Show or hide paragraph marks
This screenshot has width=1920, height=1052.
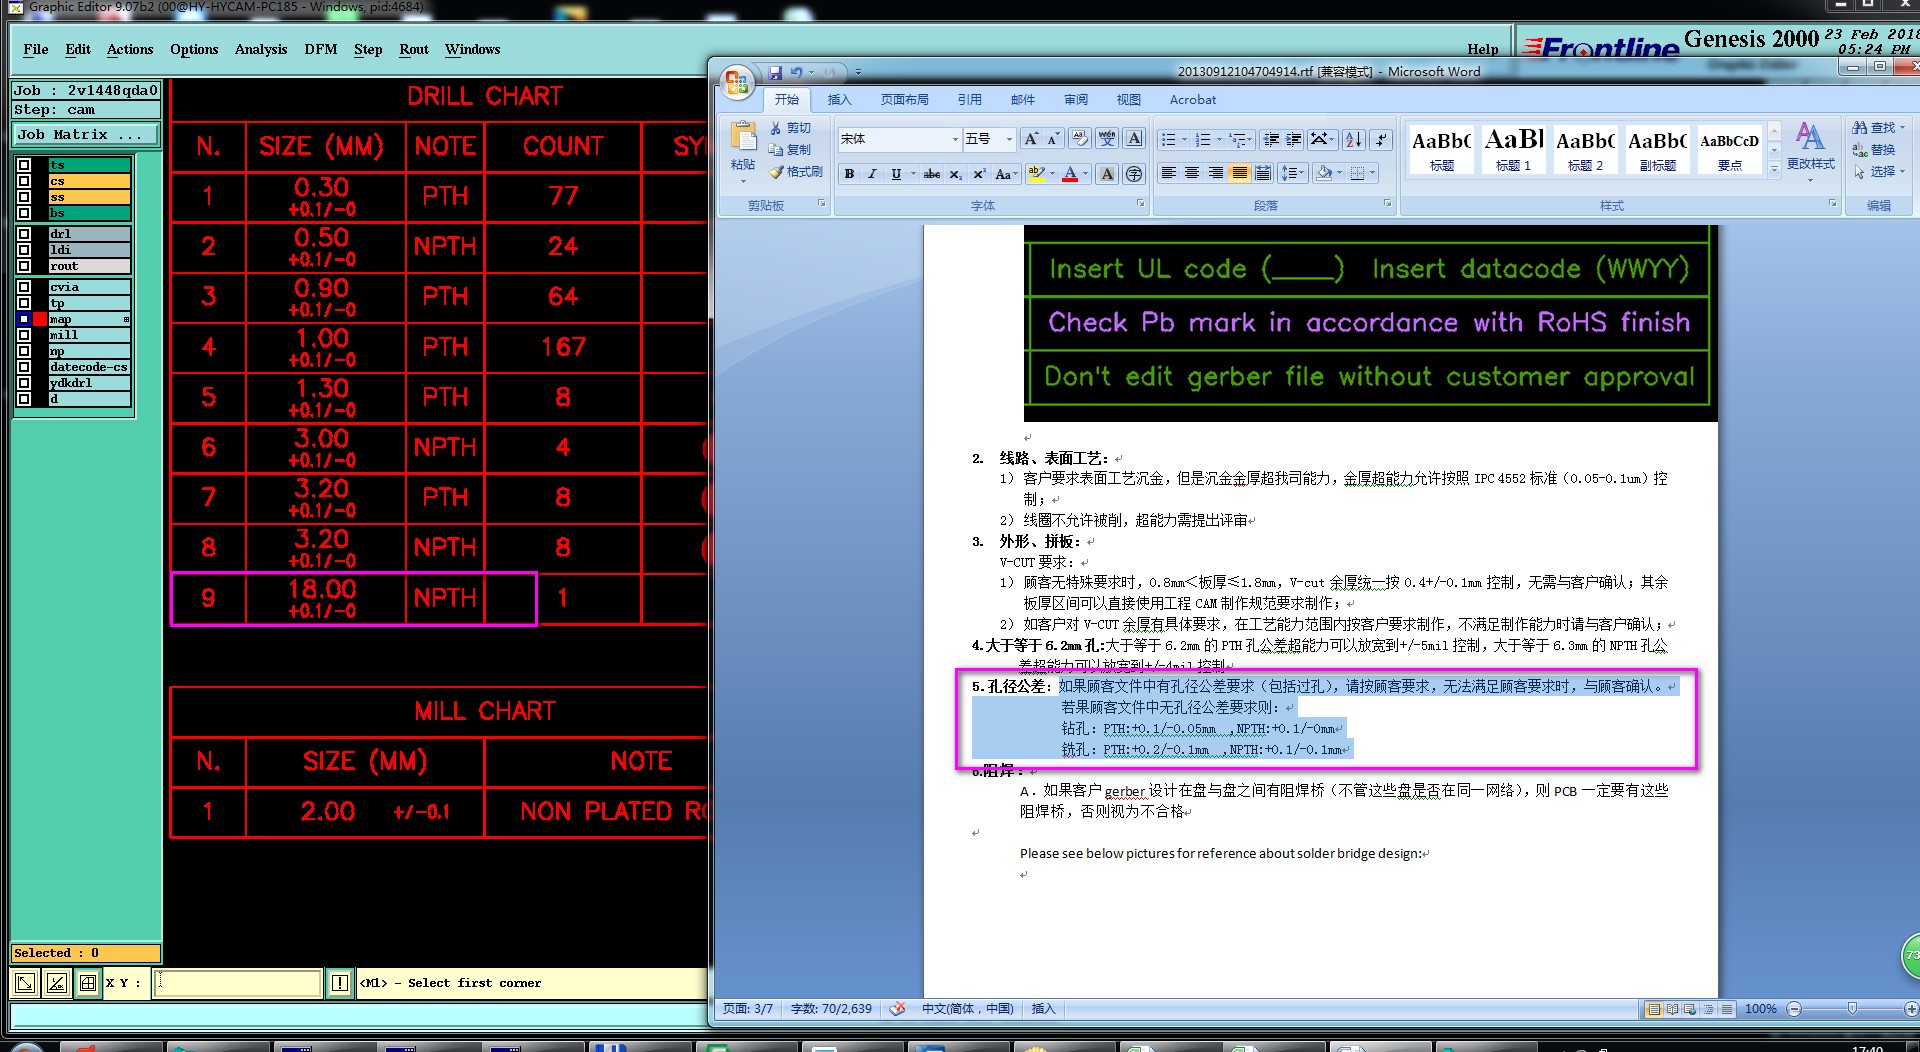click(1381, 139)
